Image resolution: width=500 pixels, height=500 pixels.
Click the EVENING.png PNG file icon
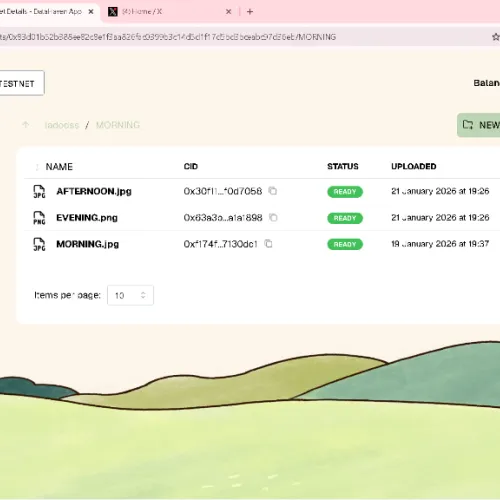pos(39,218)
